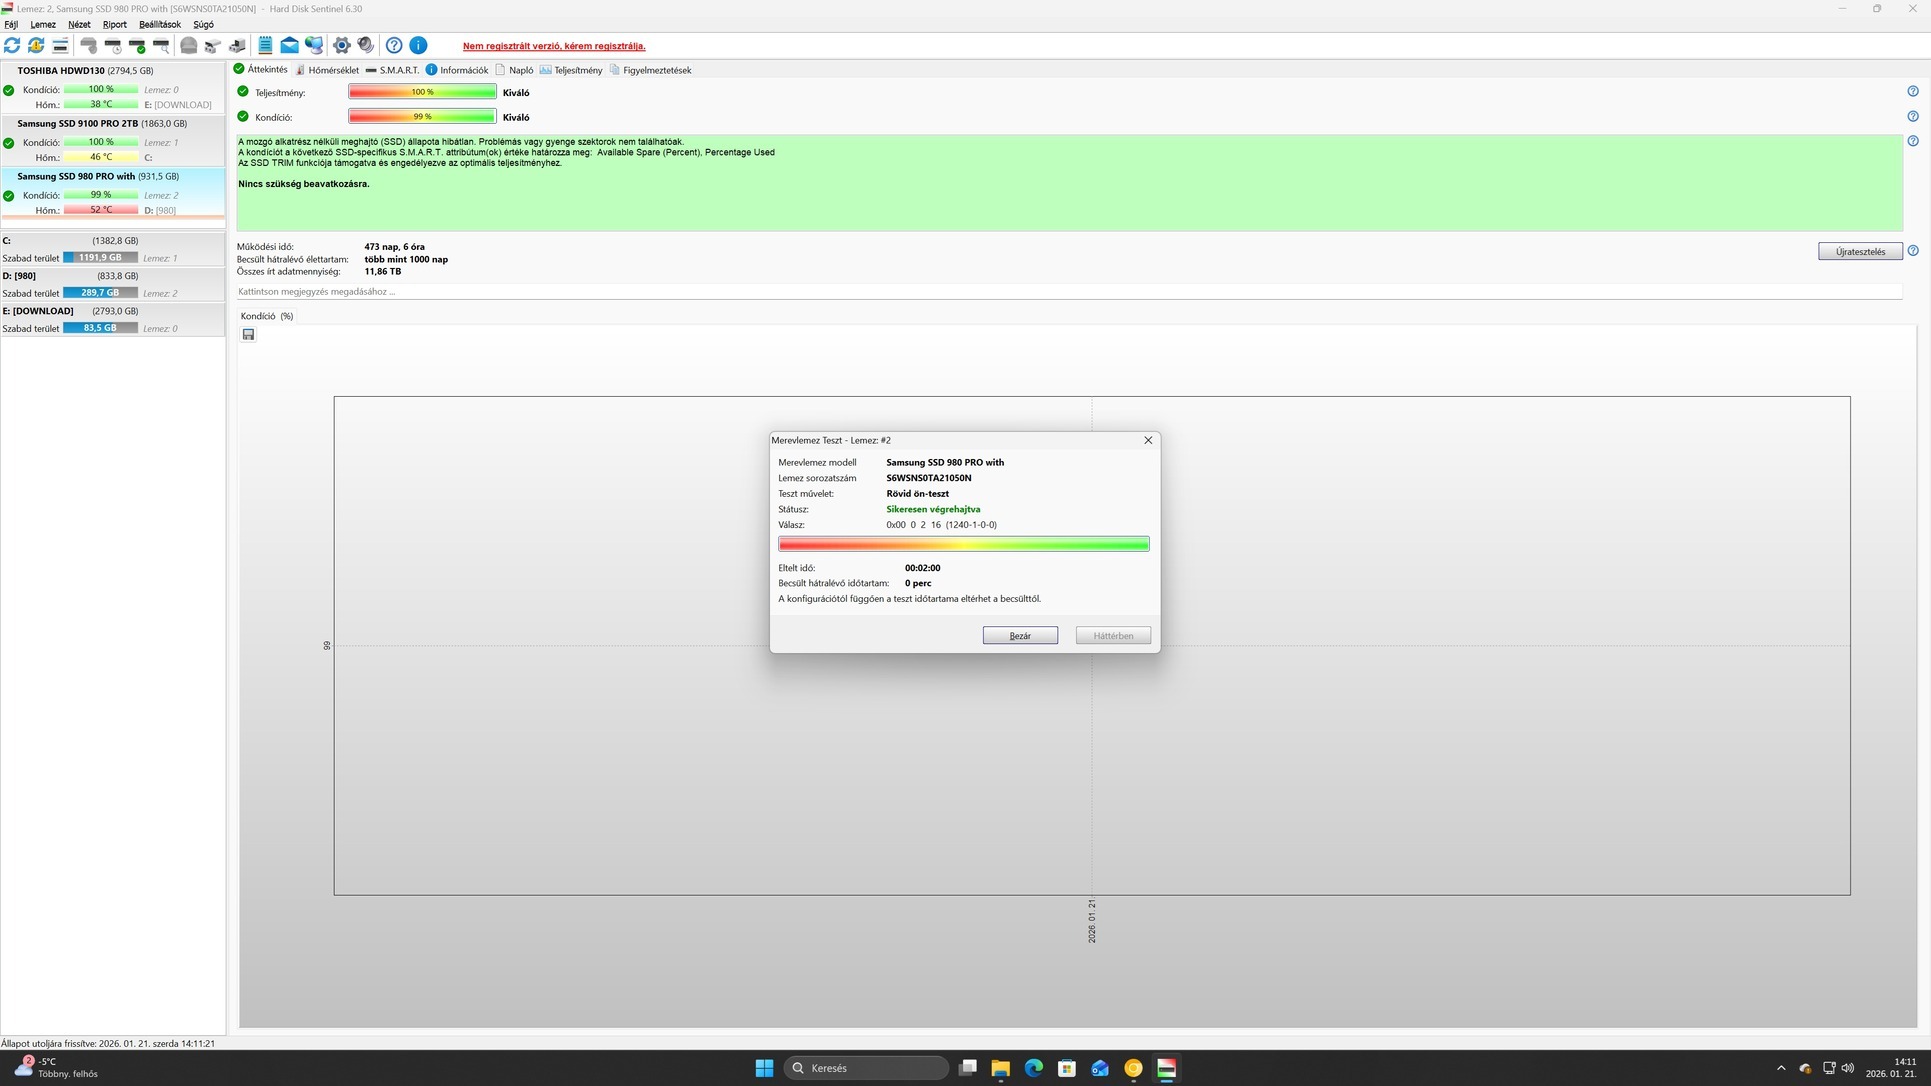Image resolution: width=1931 pixels, height=1086 pixels.
Task: Click the Újratesztelés button
Action: tap(1859, 252)
